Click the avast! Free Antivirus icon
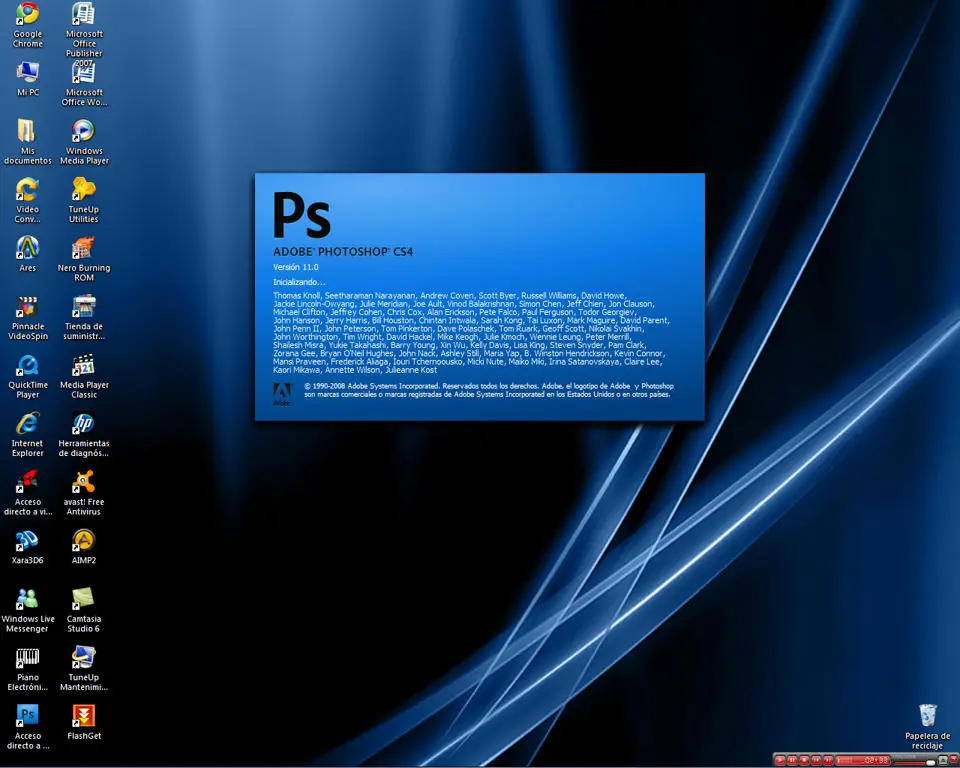This screenshot has height=768, width=960. point(84,493)
